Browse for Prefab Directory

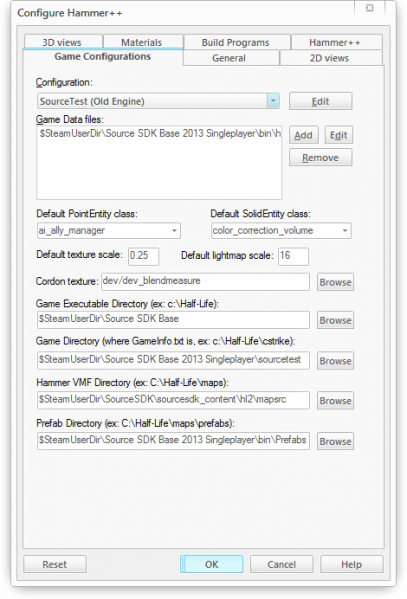tap(335, 441)
